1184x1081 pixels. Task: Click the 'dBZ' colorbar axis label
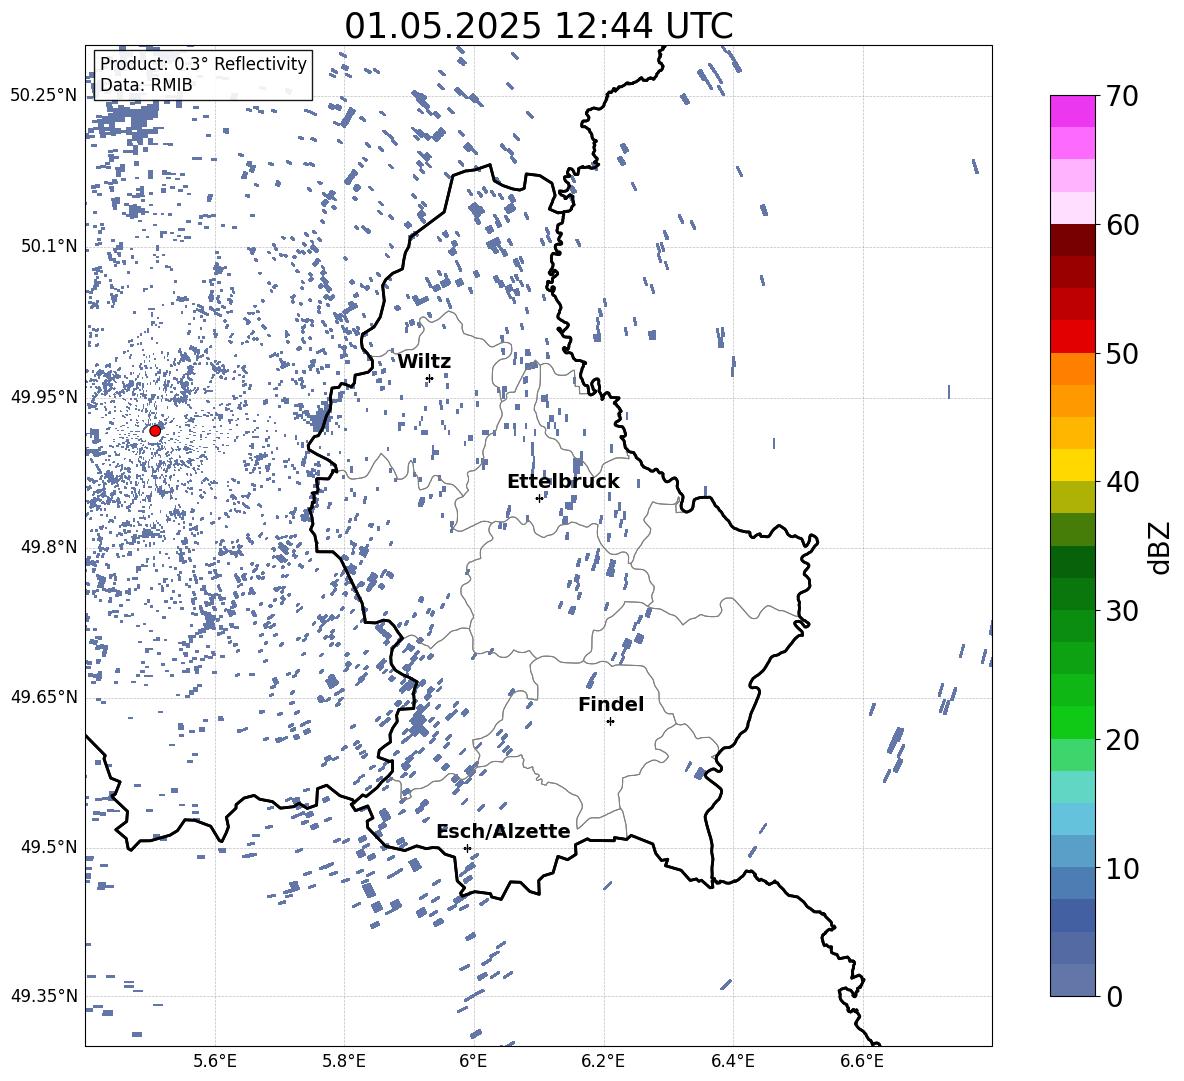1161,547
